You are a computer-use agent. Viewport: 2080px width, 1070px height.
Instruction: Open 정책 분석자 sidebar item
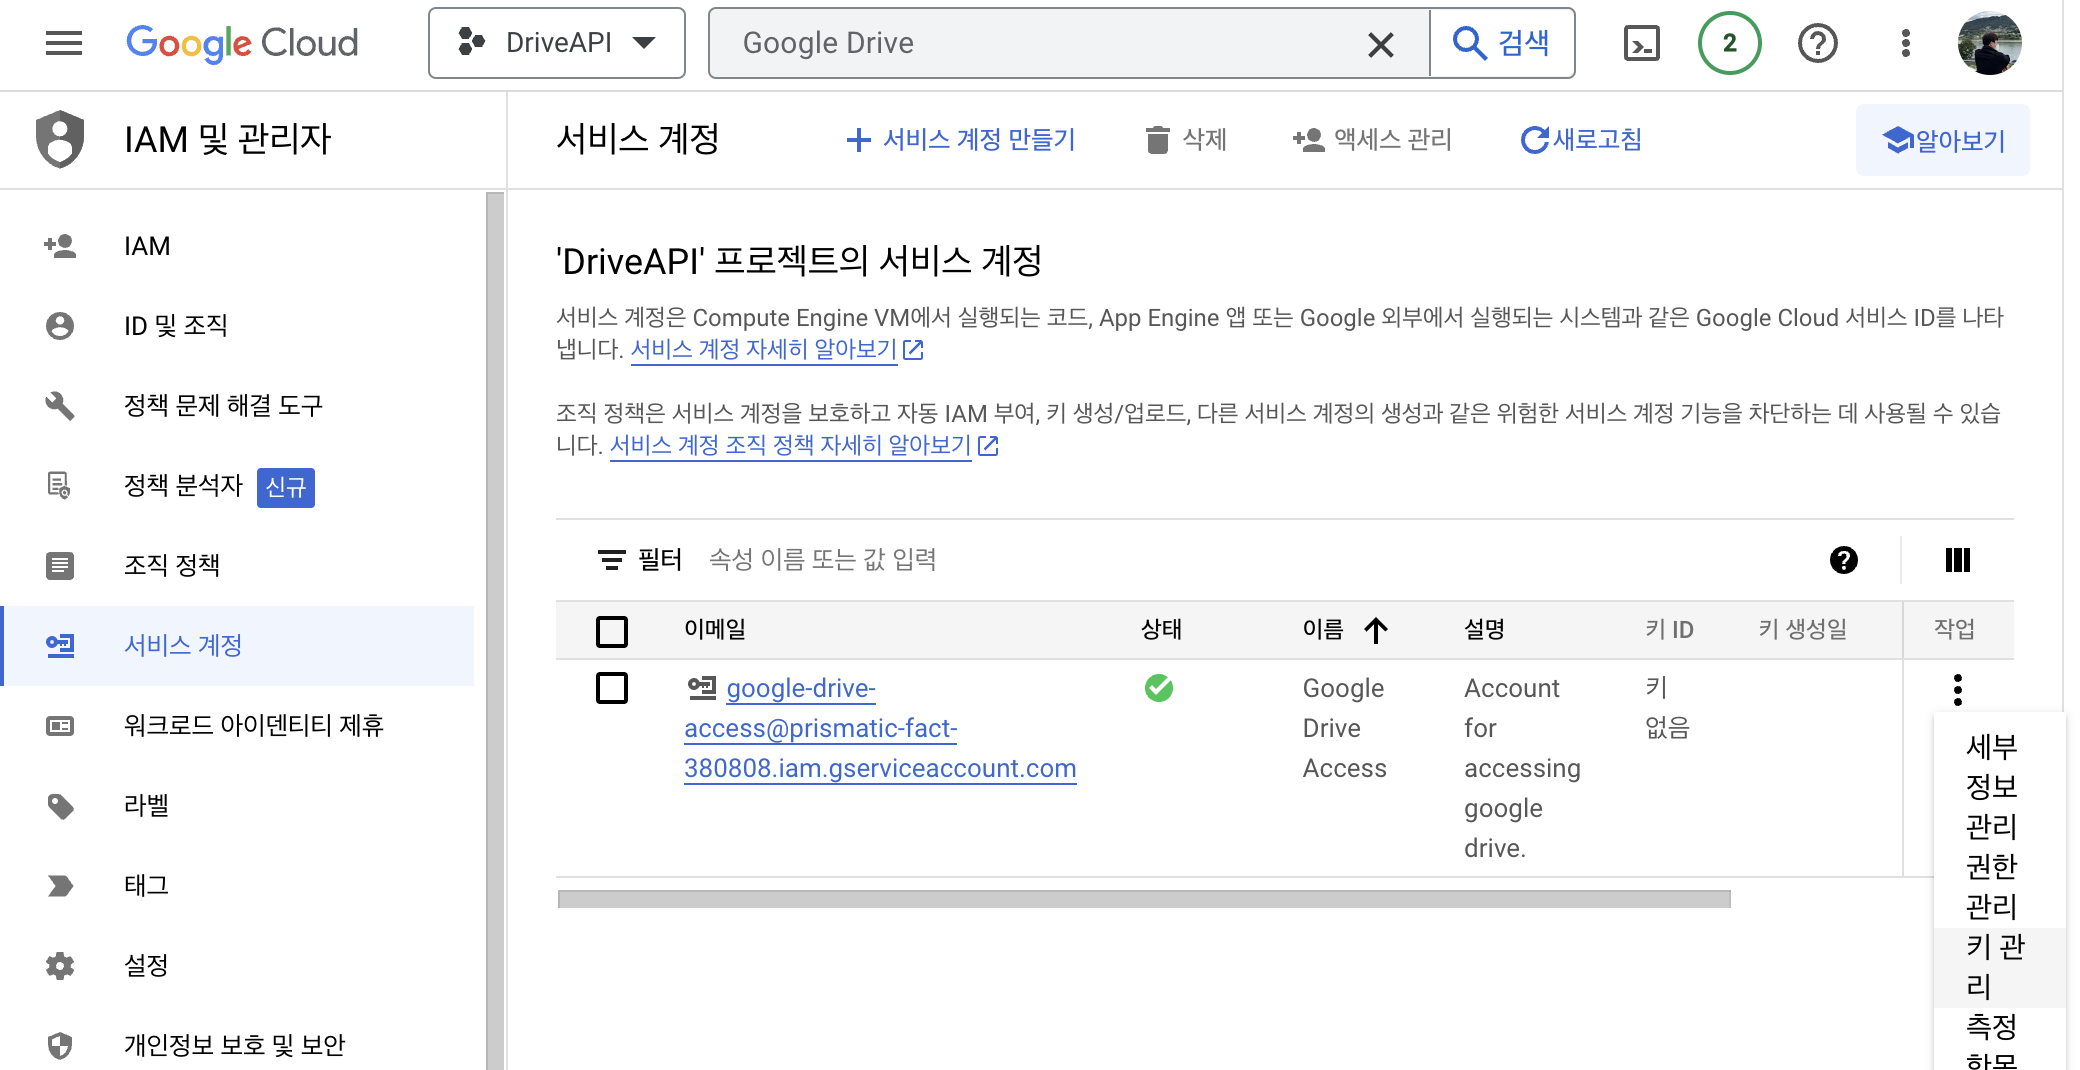point(238,486)
